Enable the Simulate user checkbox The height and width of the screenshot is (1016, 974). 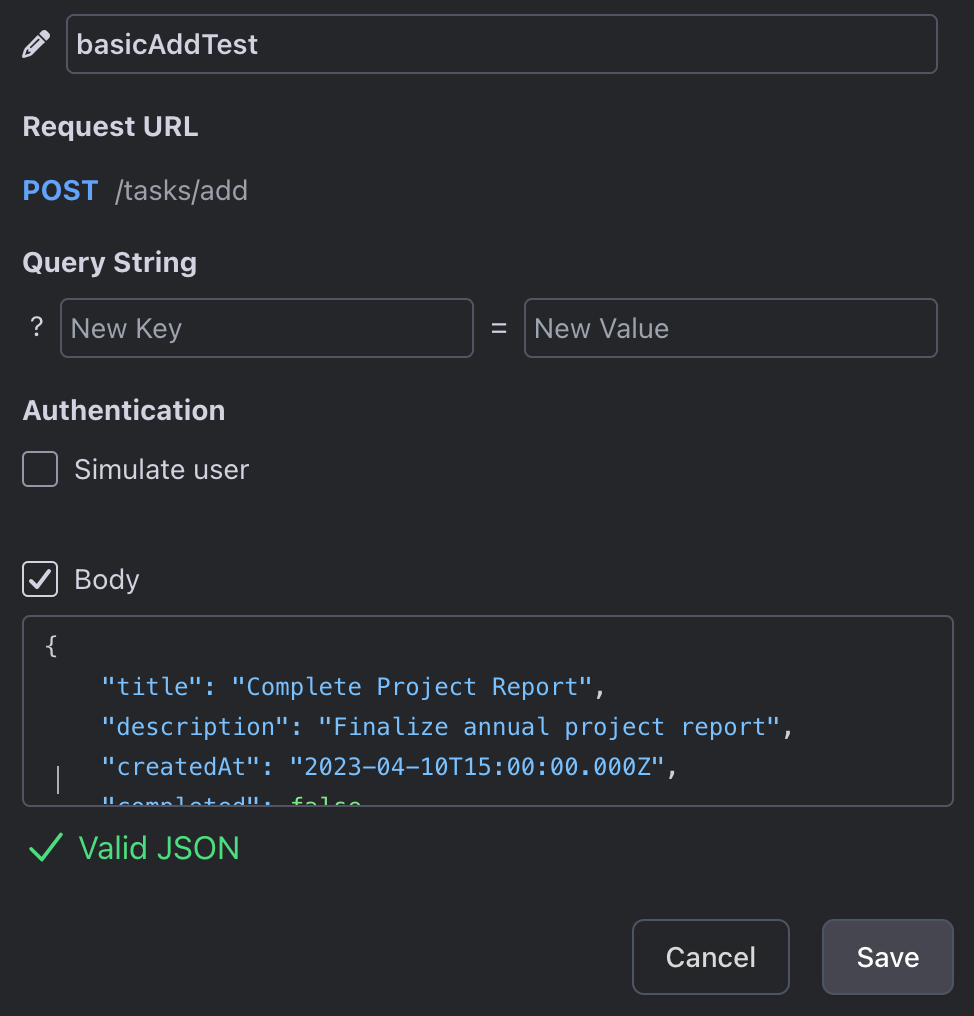pyautogui.click(x=40, y=469)
